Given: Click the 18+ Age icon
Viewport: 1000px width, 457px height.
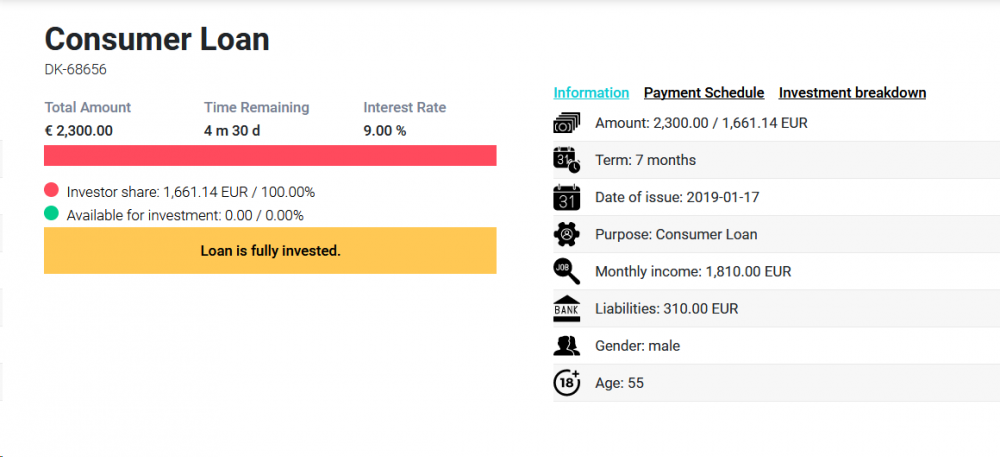Looking at the screenshot, I should click(566, 383).
